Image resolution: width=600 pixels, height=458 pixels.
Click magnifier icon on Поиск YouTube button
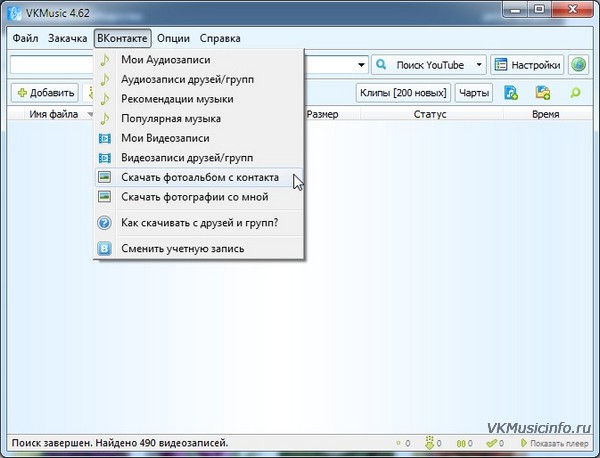tap(381, 64)
